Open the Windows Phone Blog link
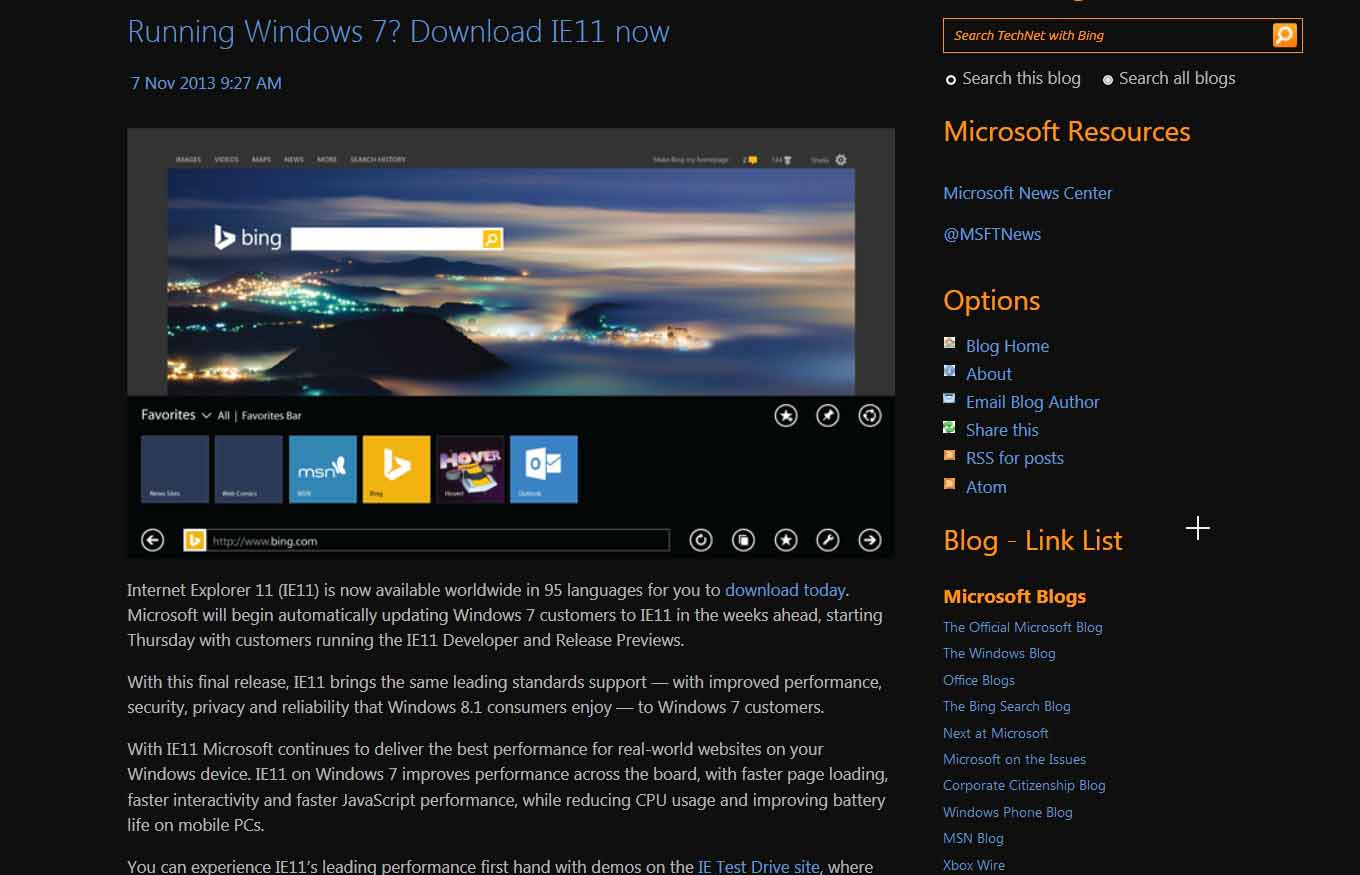Screen dimensions: 1360x875 1008,812
